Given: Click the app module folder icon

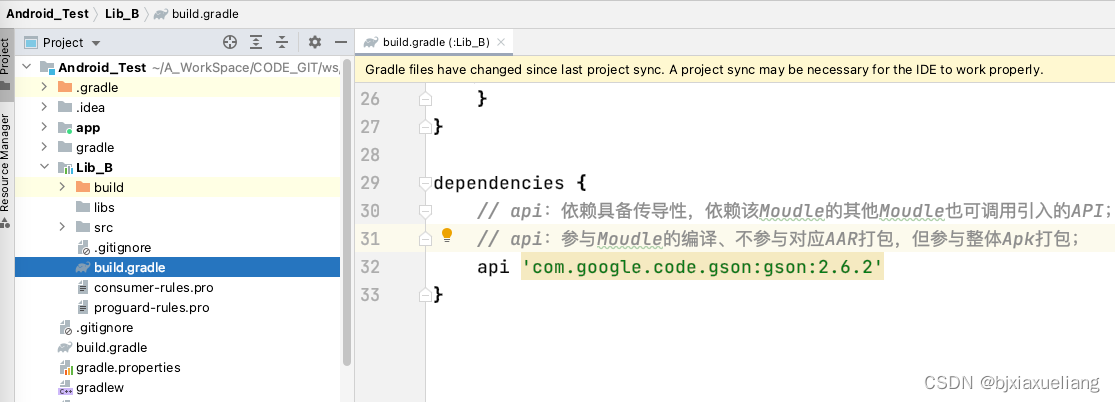Looking at the screenshot, I should click(x=65, y=128).
